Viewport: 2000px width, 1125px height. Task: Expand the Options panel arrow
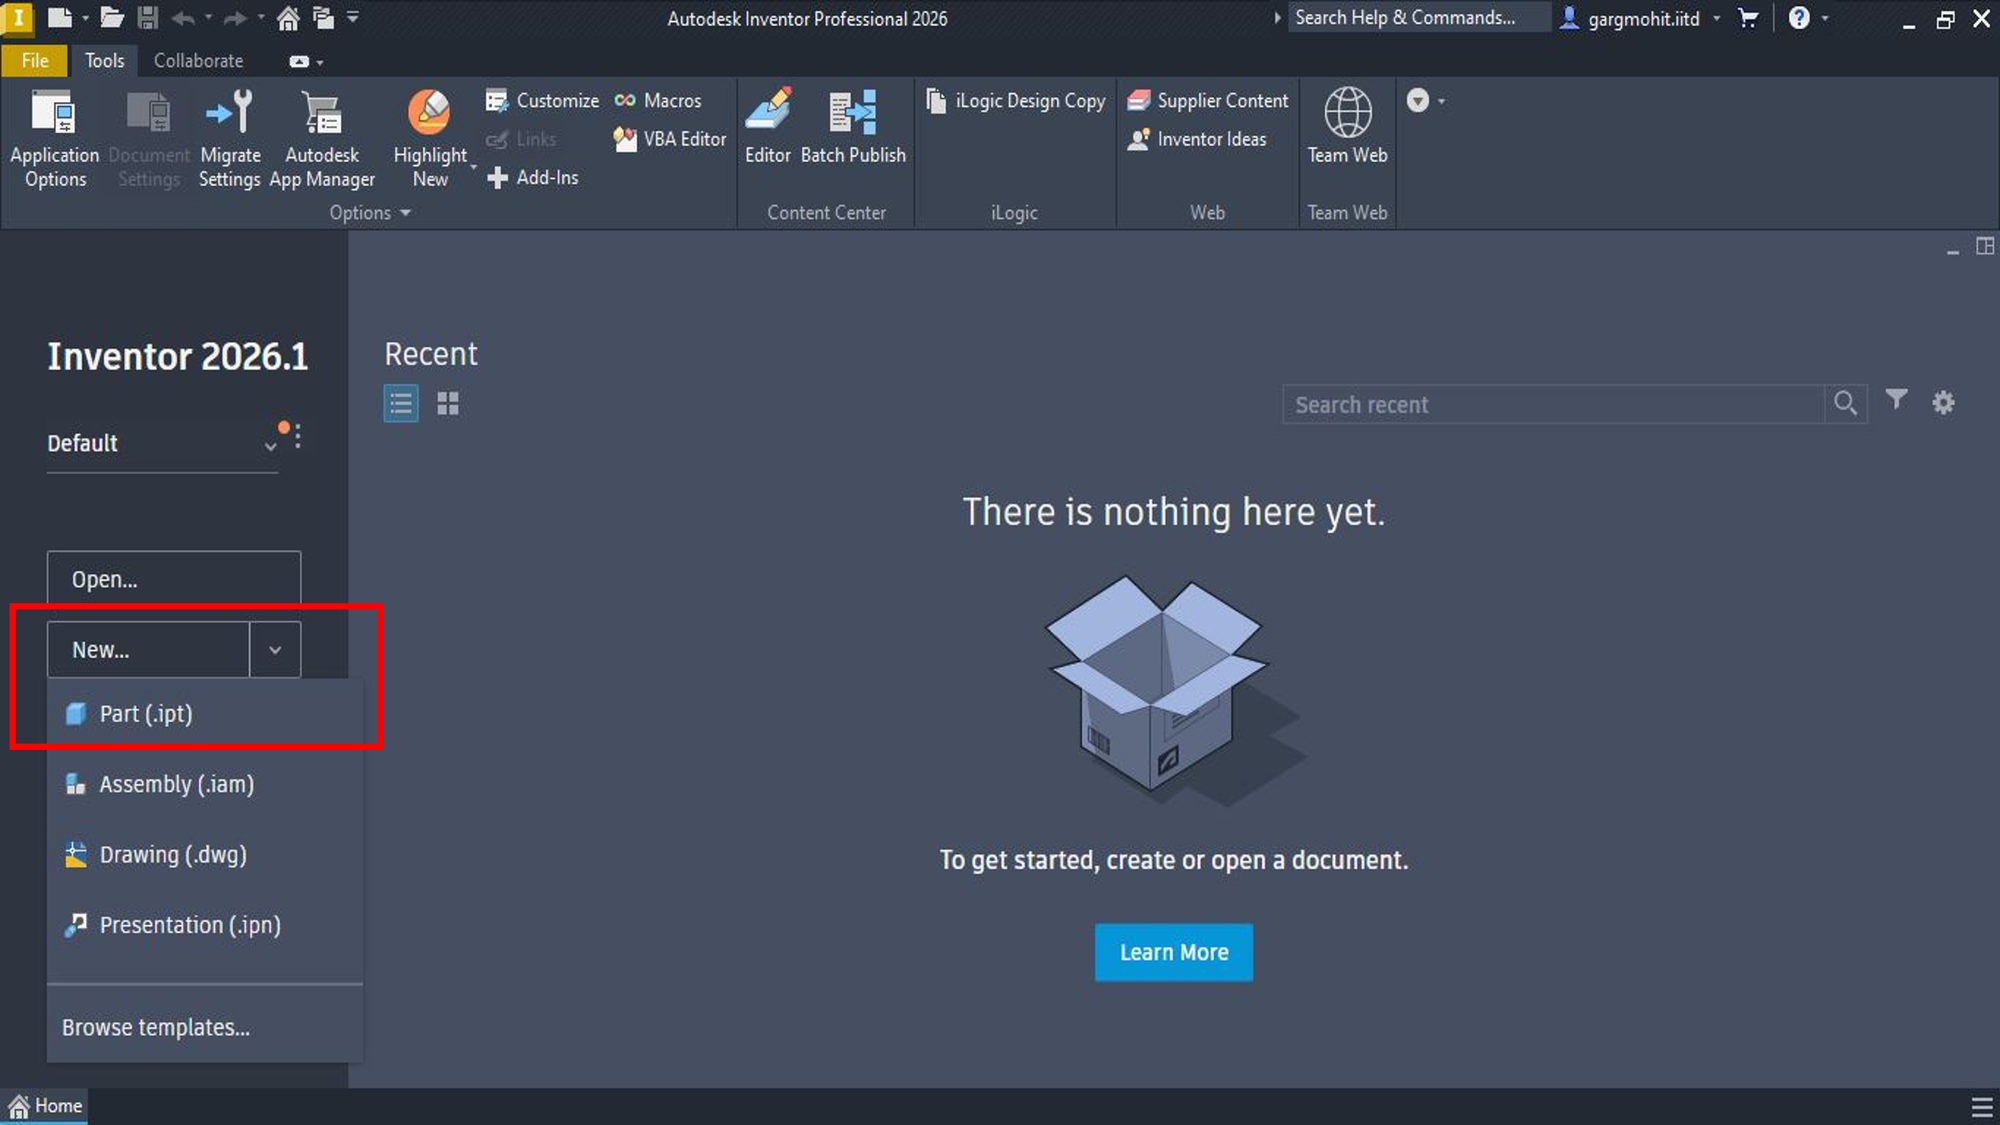point(405,213)
